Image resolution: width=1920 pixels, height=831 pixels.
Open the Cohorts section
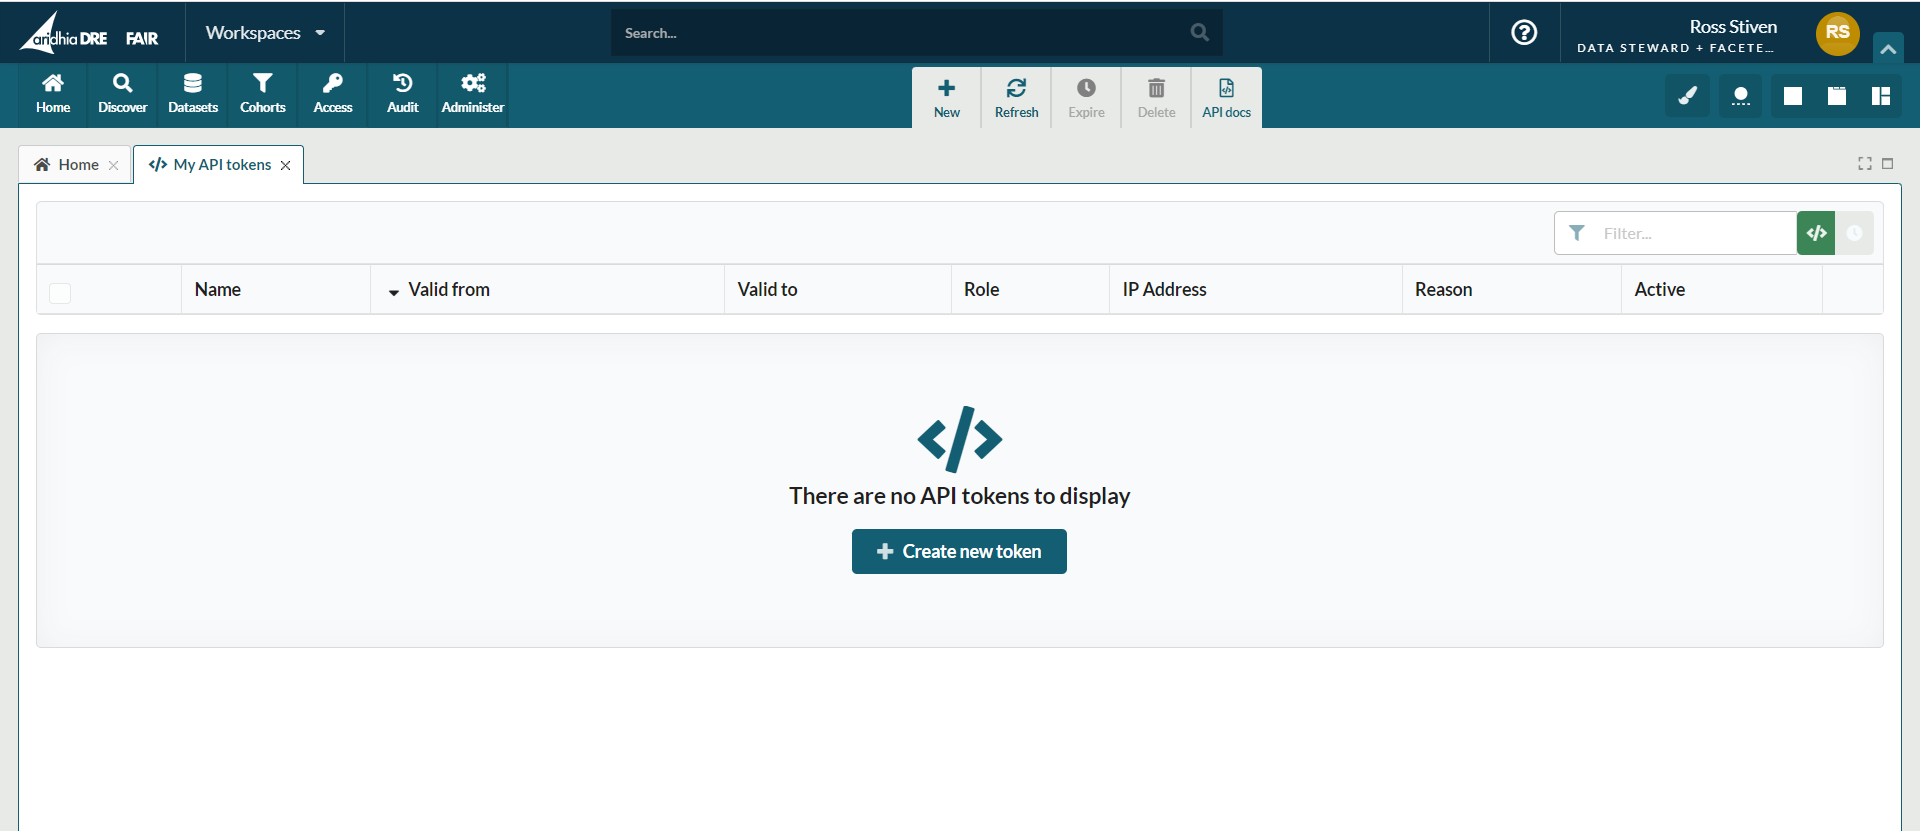pyautogui.click(x=263, y=95)
